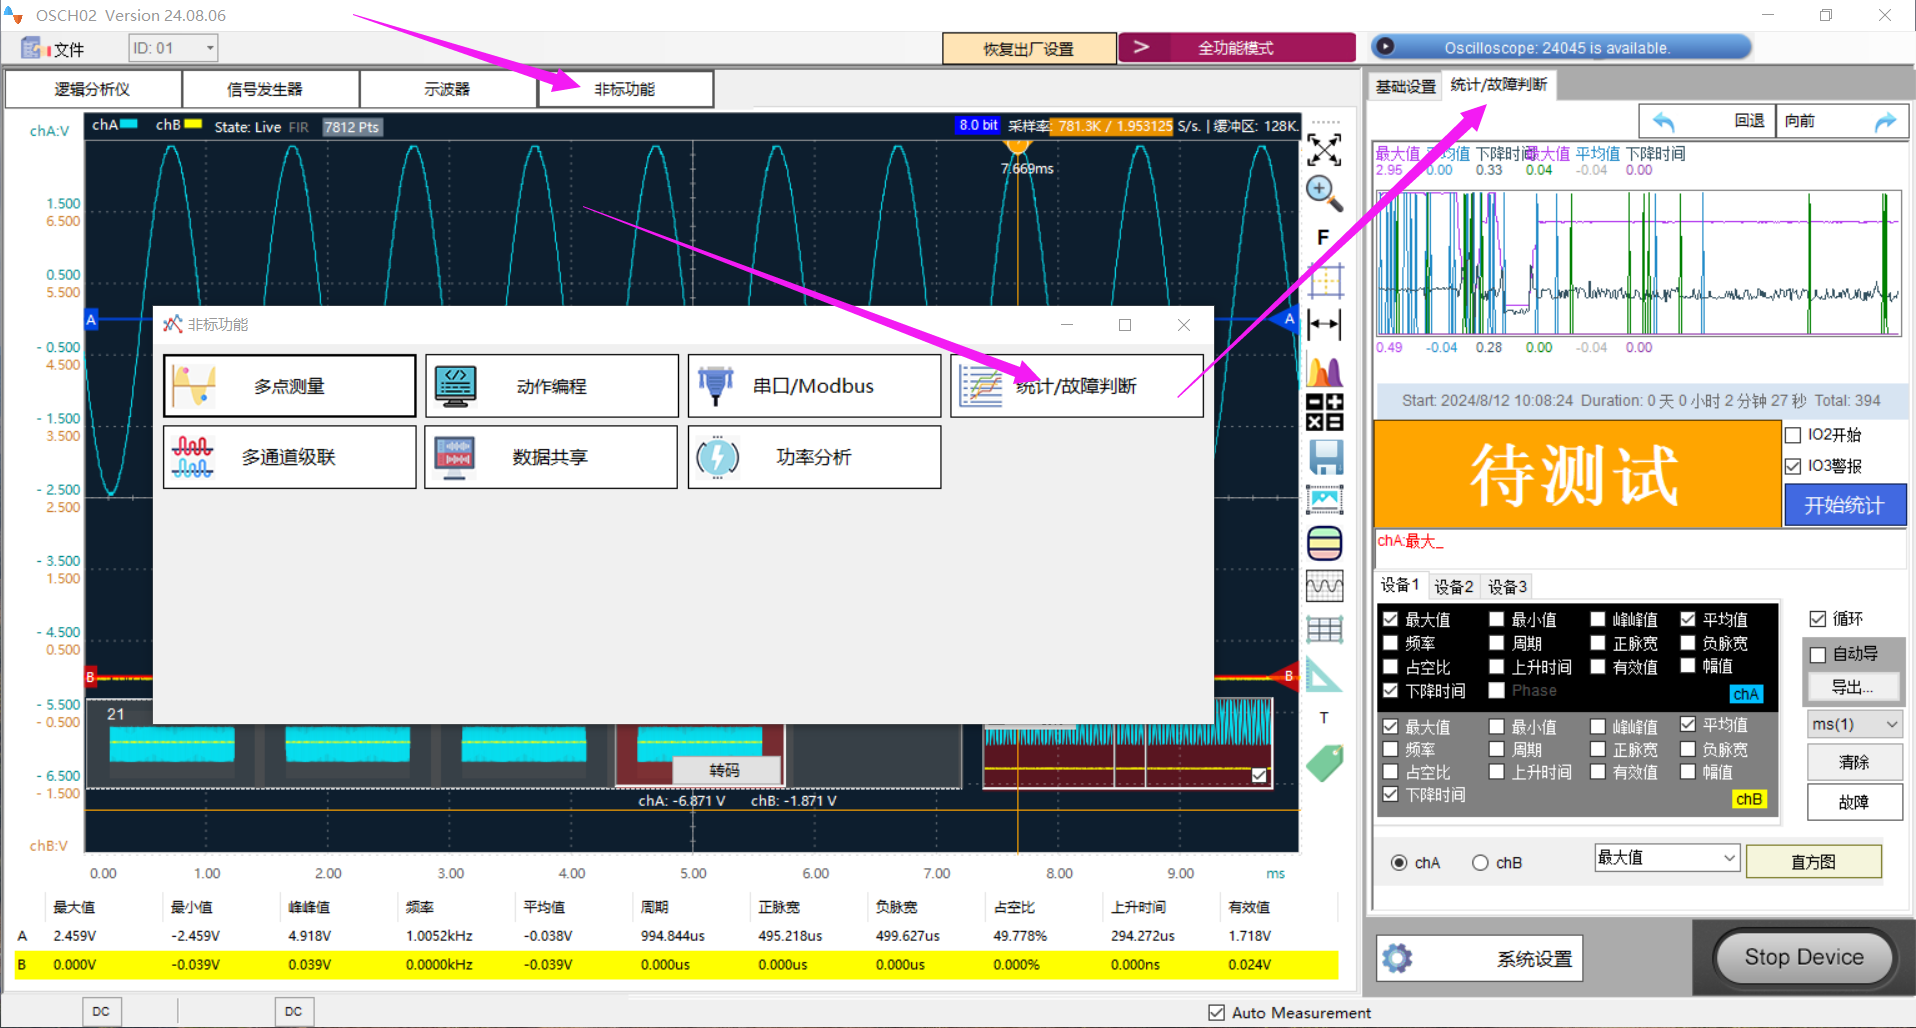Open the 功率分析 power analysis tool
Viewport: 1916px width, 1028px height.
coord(814,457)
